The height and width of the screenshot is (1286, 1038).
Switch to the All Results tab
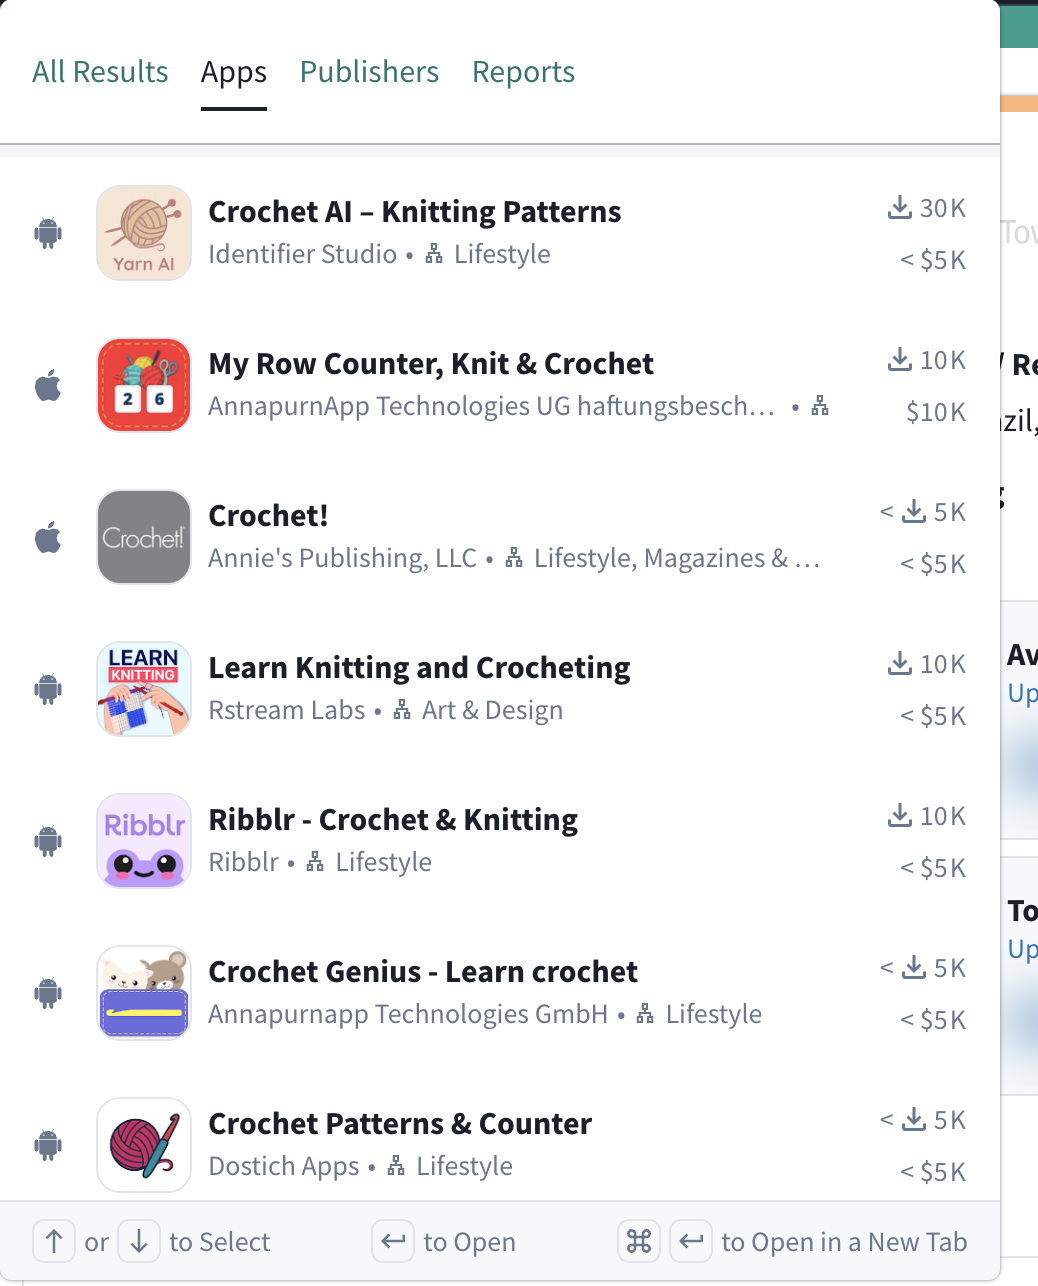coord(100,71)
